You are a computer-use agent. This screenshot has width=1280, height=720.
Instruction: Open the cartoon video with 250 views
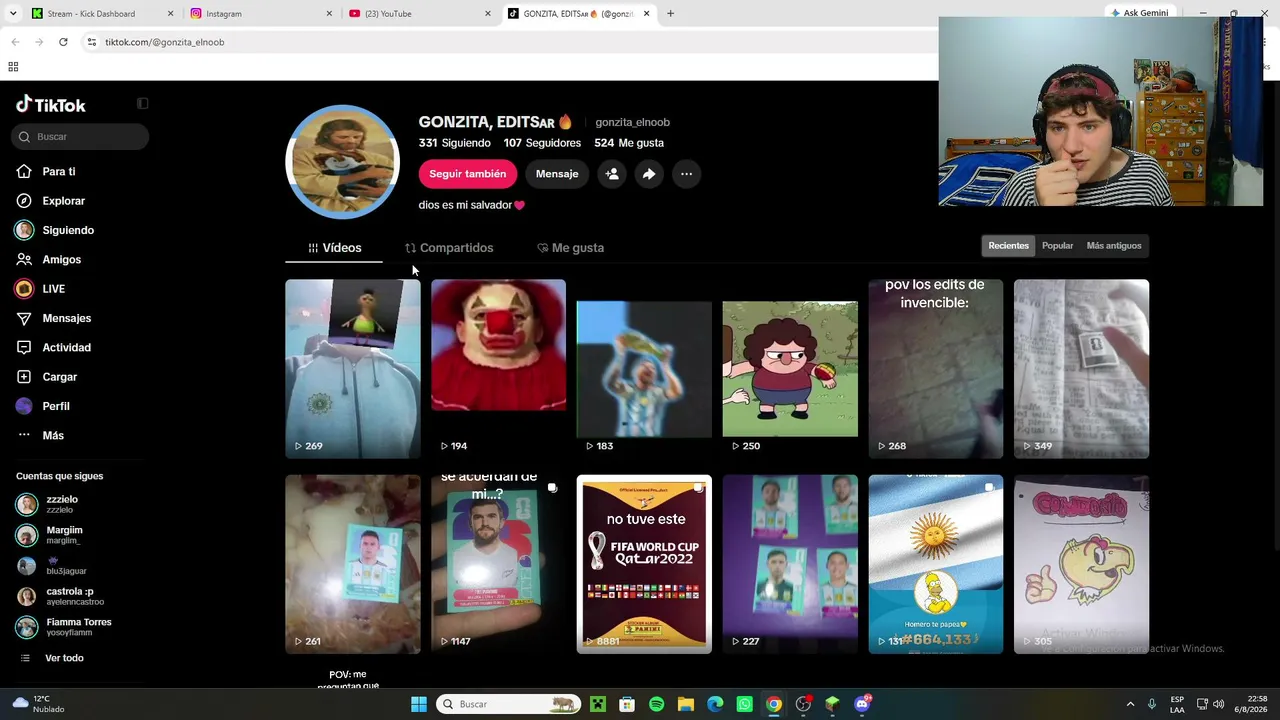tap(790, 369)
